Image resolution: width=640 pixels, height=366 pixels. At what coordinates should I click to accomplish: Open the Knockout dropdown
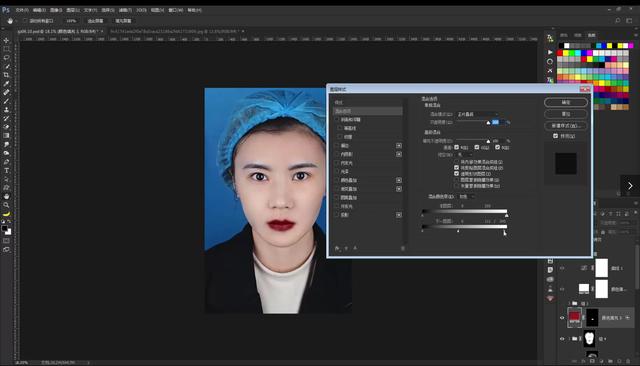pyautogui.click(x=465, y=155)
